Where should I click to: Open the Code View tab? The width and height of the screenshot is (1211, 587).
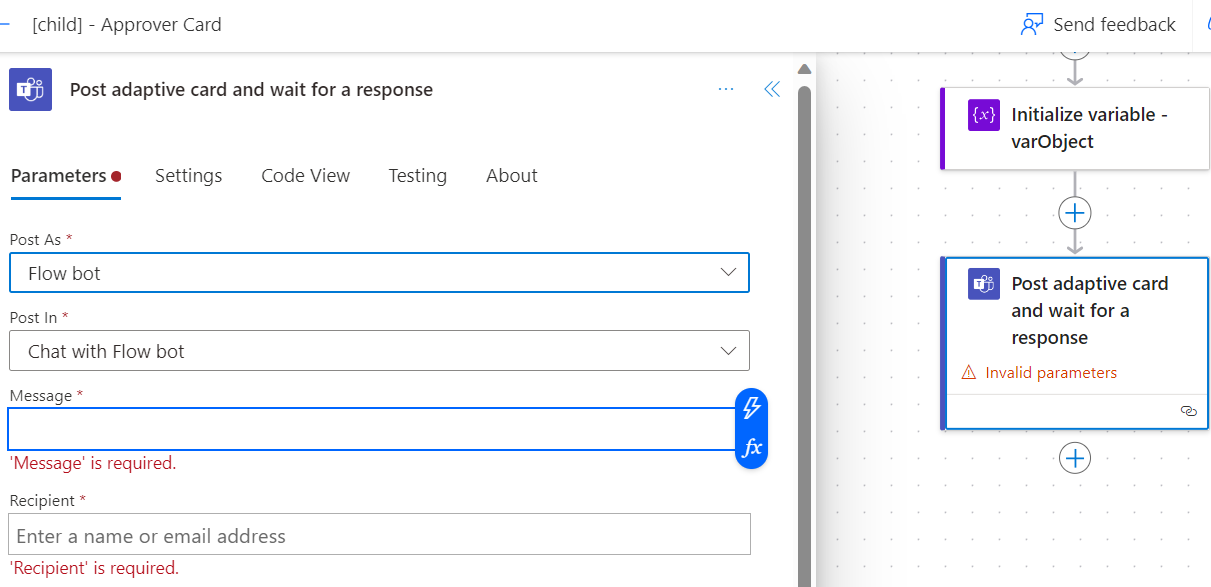(x=305, y=175)
